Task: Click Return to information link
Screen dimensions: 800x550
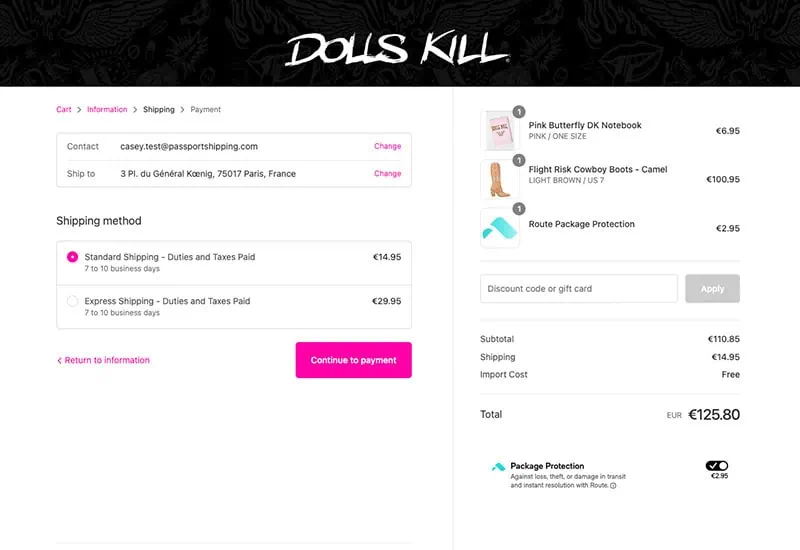Action: [x=103, y=360]
